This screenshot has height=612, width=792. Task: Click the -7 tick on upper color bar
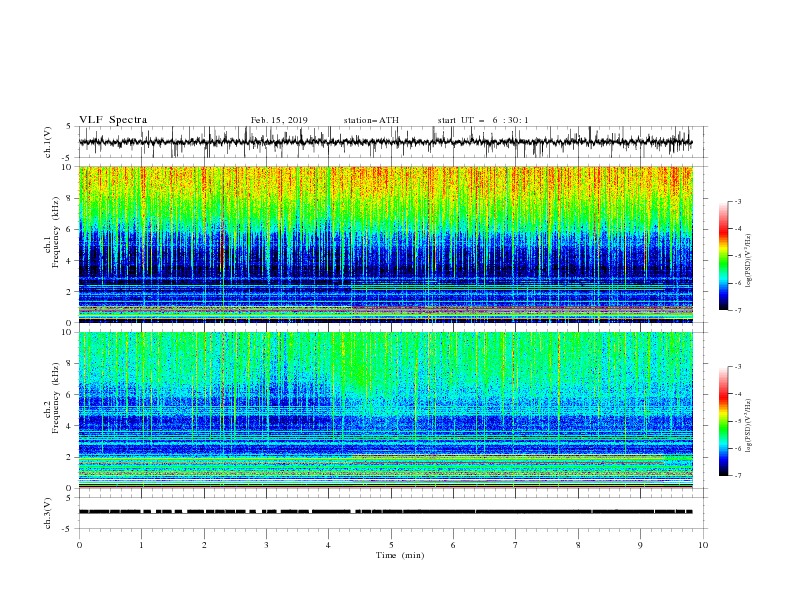coord(737,310)
